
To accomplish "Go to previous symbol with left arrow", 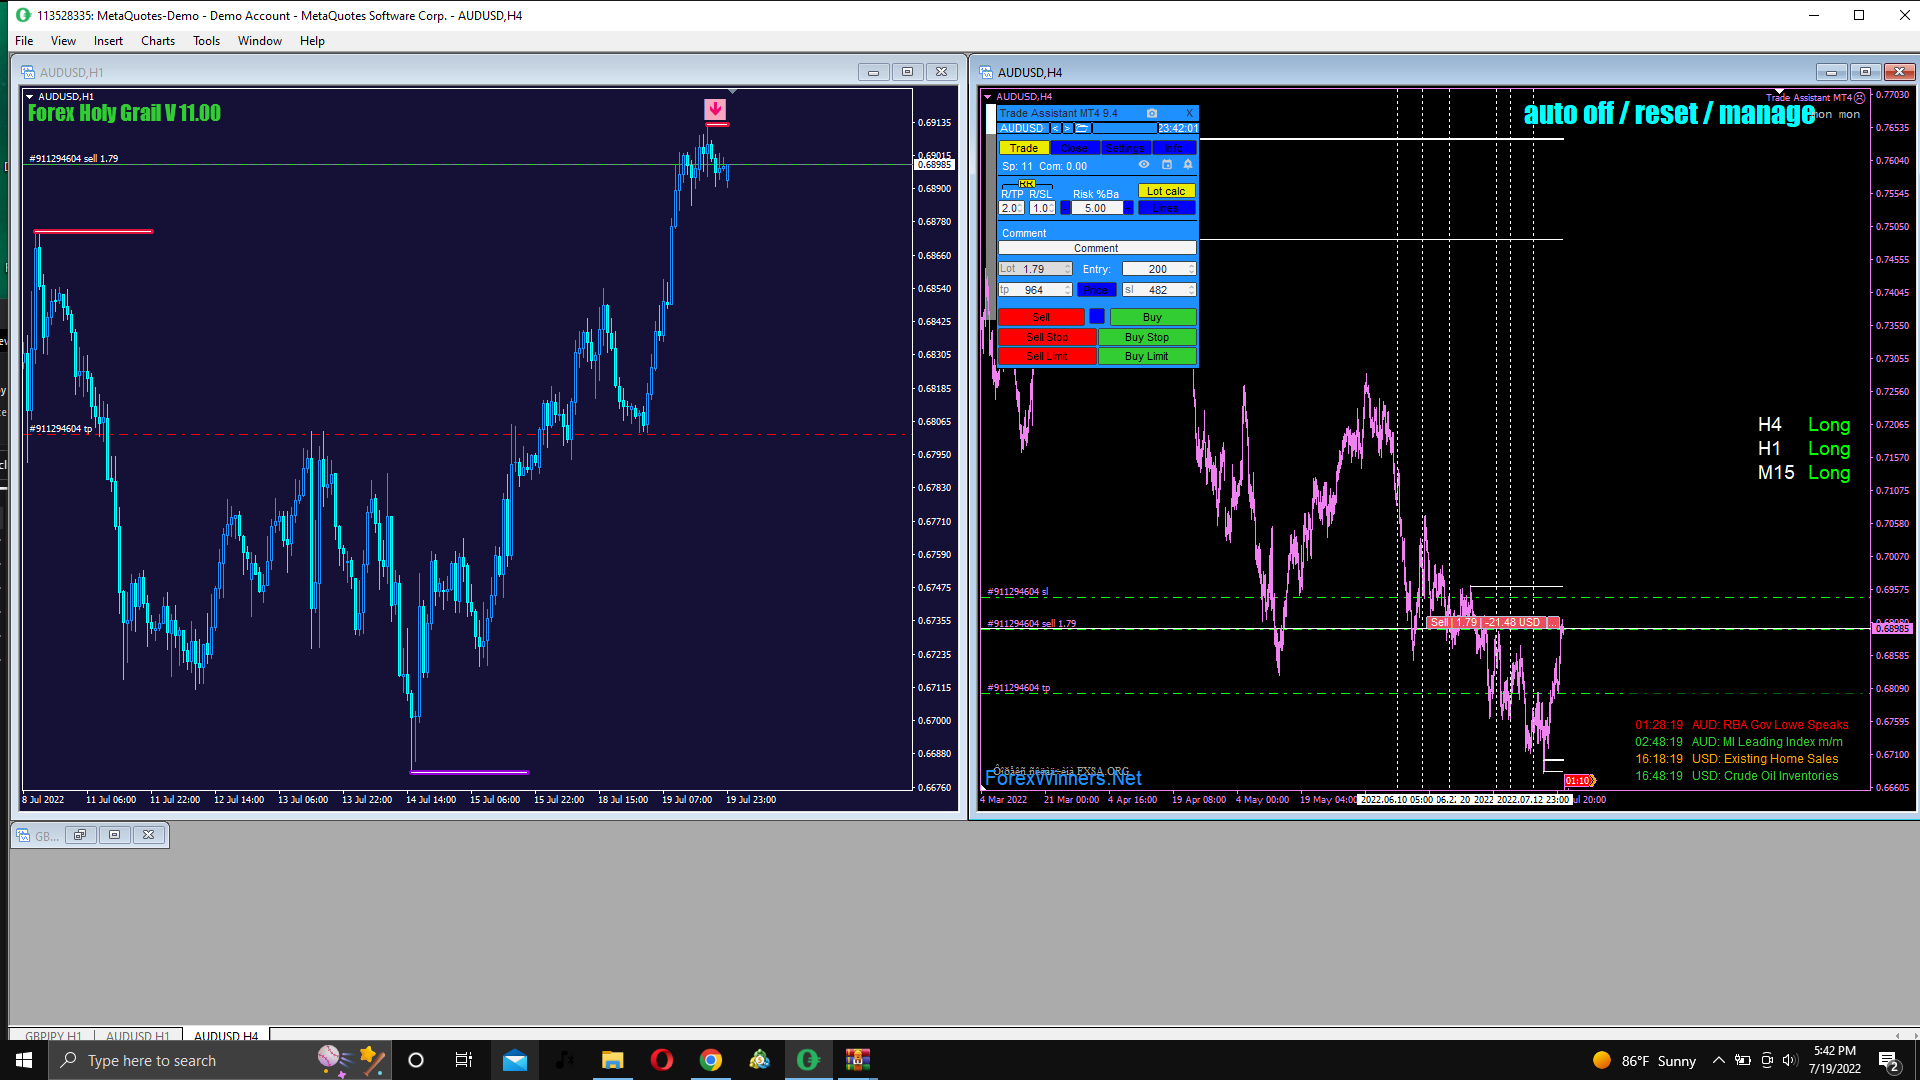I will (x=1055, y=128).
